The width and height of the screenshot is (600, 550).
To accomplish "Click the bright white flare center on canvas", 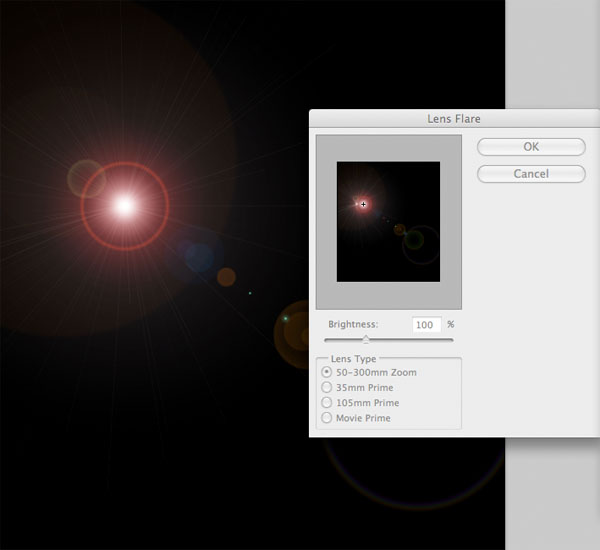I will pyautogui.click(x=125, y=206).
